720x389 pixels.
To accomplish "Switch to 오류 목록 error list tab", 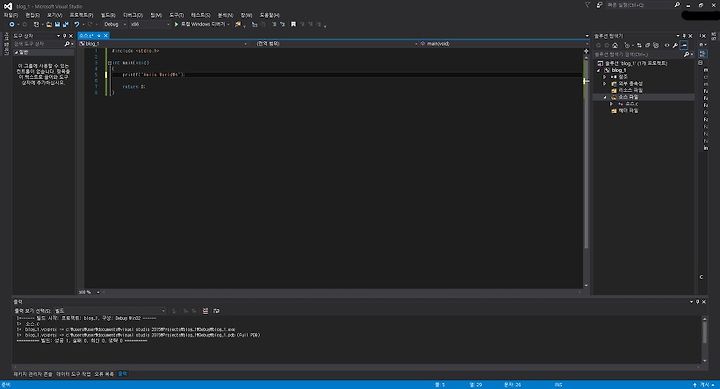I will point(104,374).
